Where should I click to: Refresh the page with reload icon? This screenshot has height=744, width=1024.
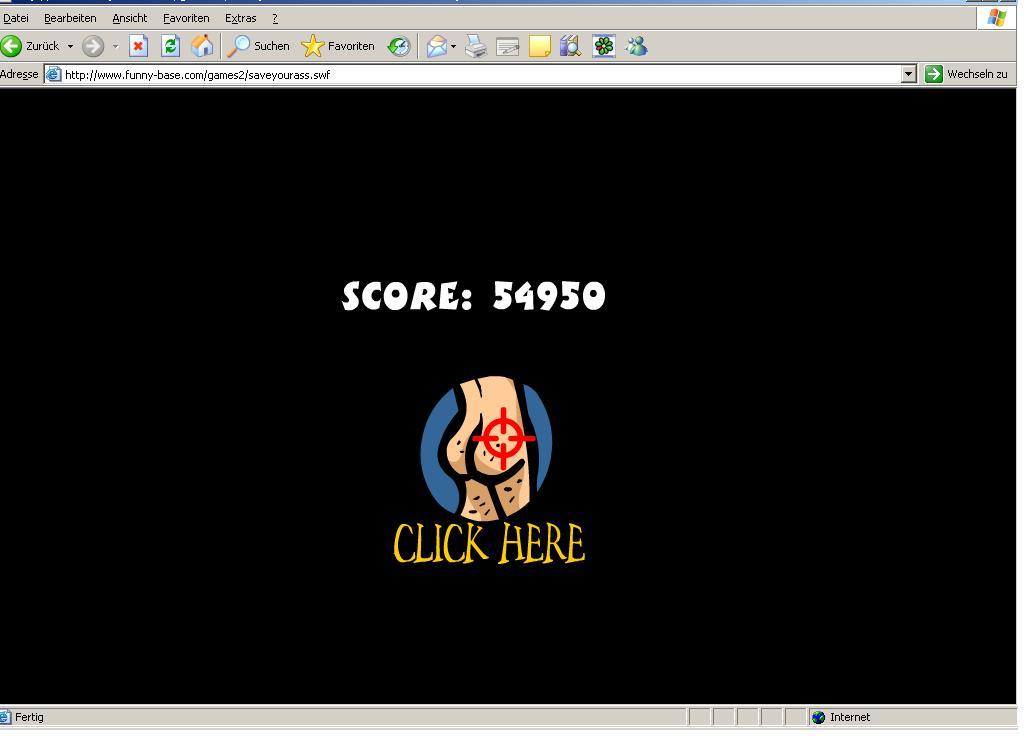(x=170, y=46)
